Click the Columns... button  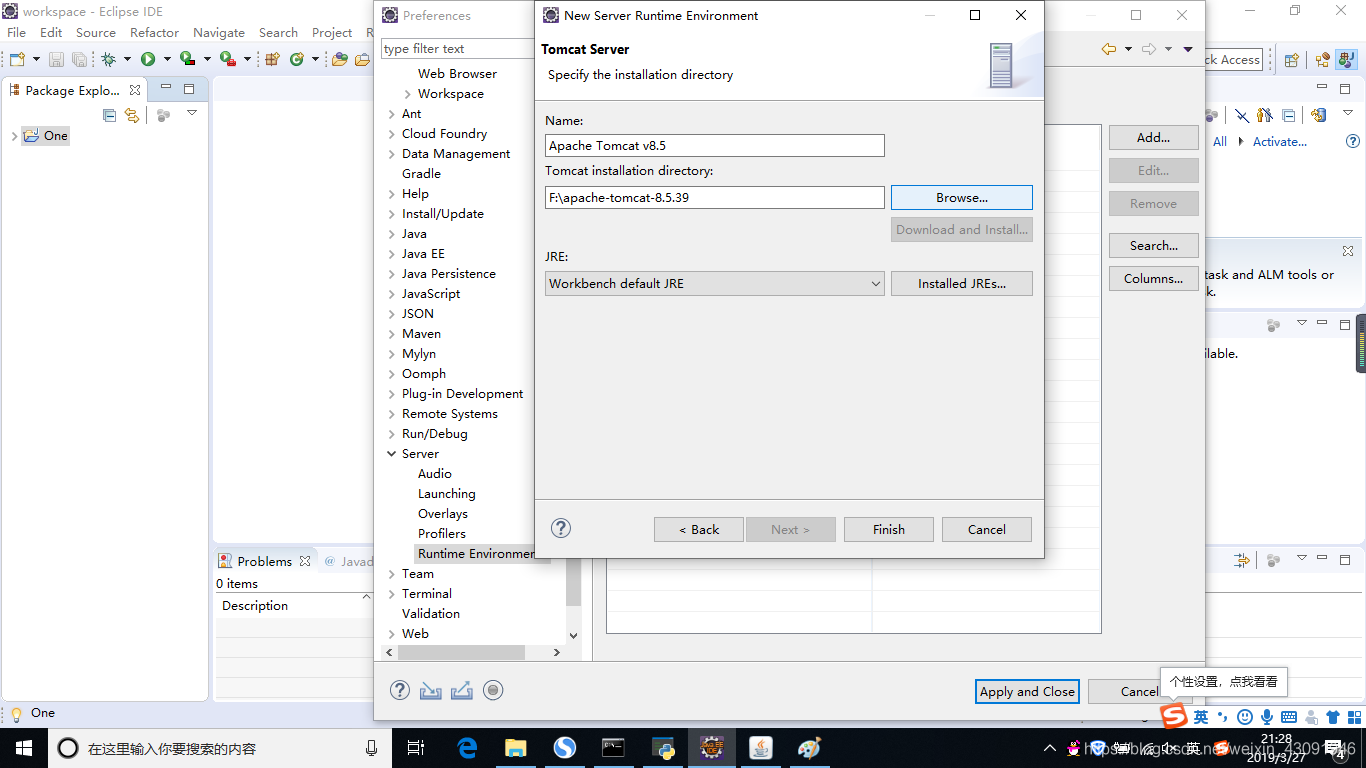pos(1153,278)
